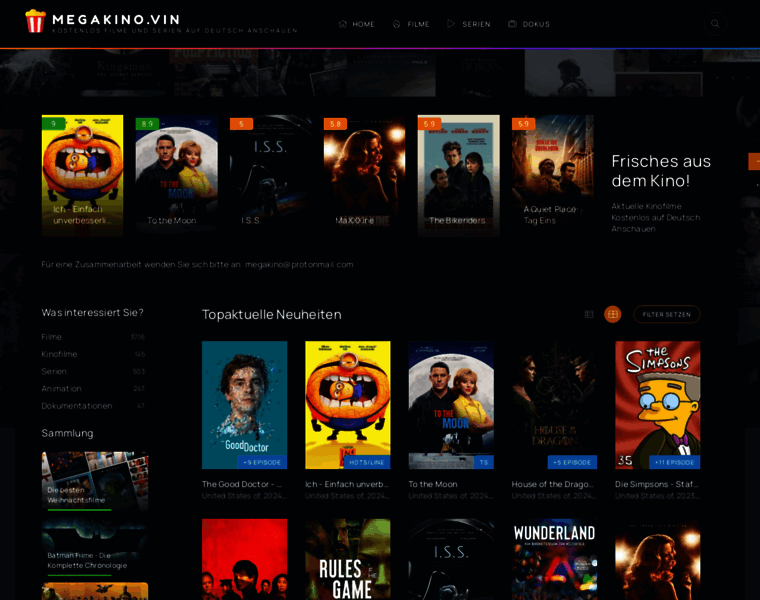This screenshot has width=760, height=600.
Task: Click the Sammlung heading
Action: (x=67, y=433)
